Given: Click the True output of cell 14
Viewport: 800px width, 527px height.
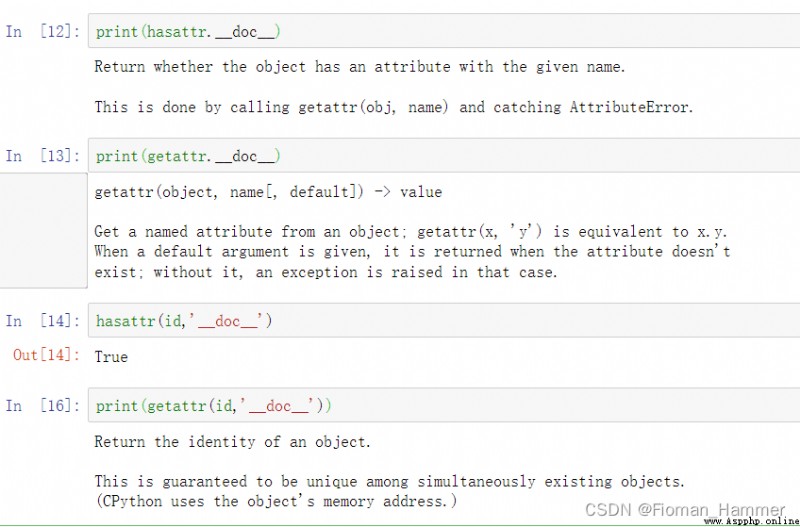Looking at the screenshot, I should coord(111,357).
